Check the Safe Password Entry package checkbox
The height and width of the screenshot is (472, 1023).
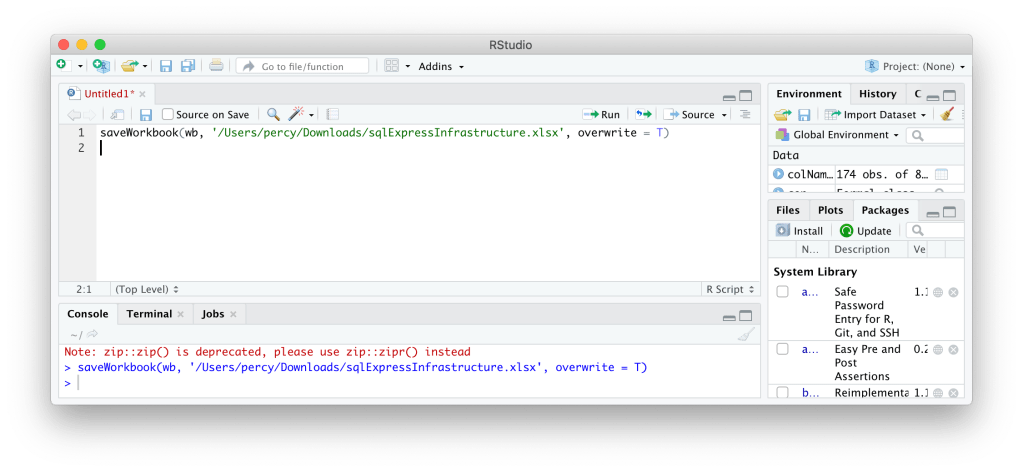782,292
